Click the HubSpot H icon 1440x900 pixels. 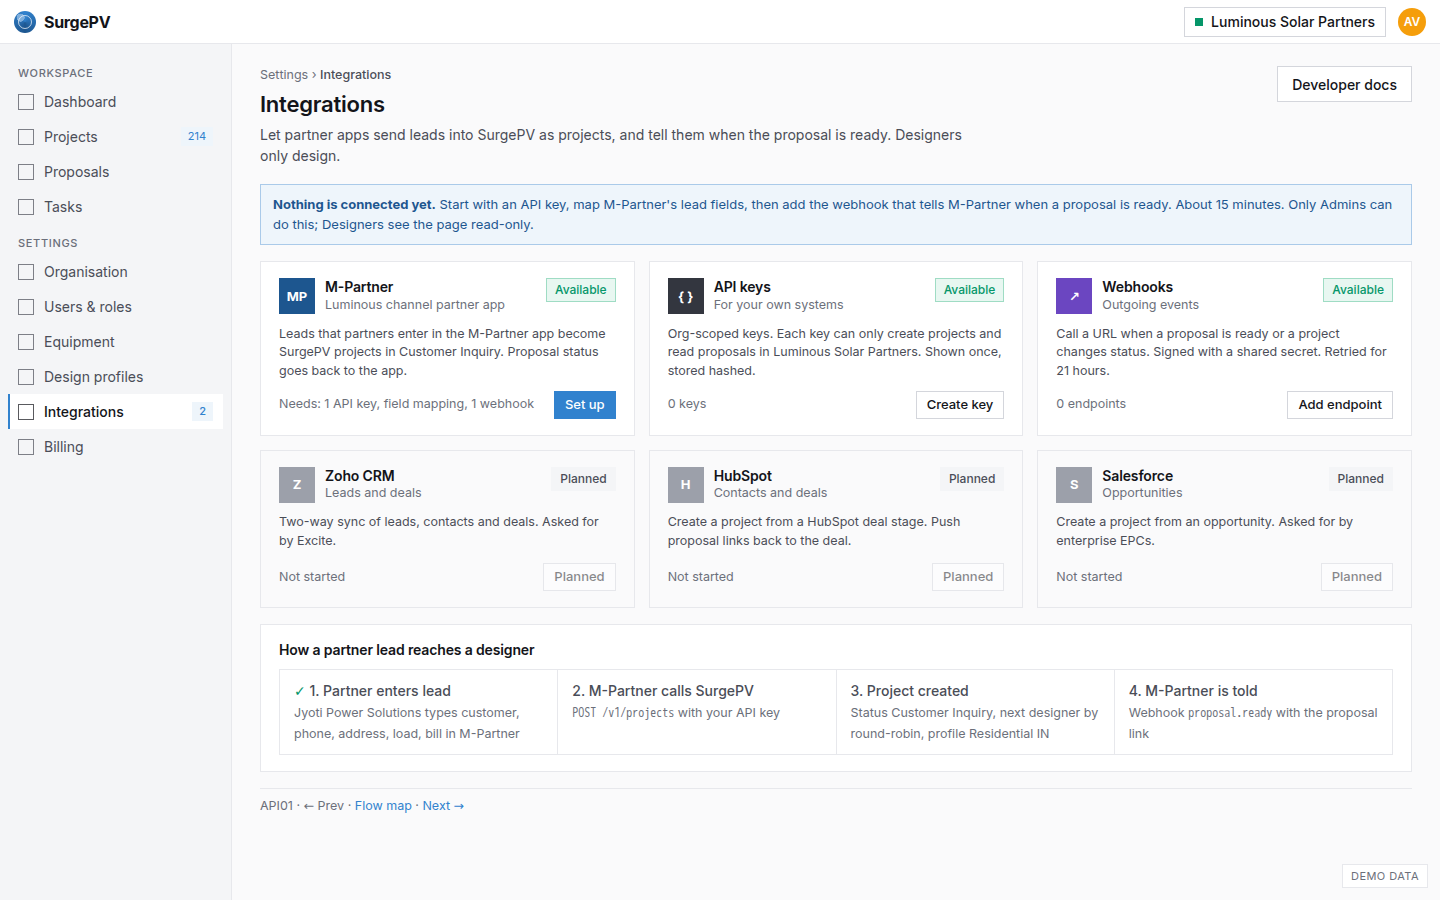[x=686, y=485]
